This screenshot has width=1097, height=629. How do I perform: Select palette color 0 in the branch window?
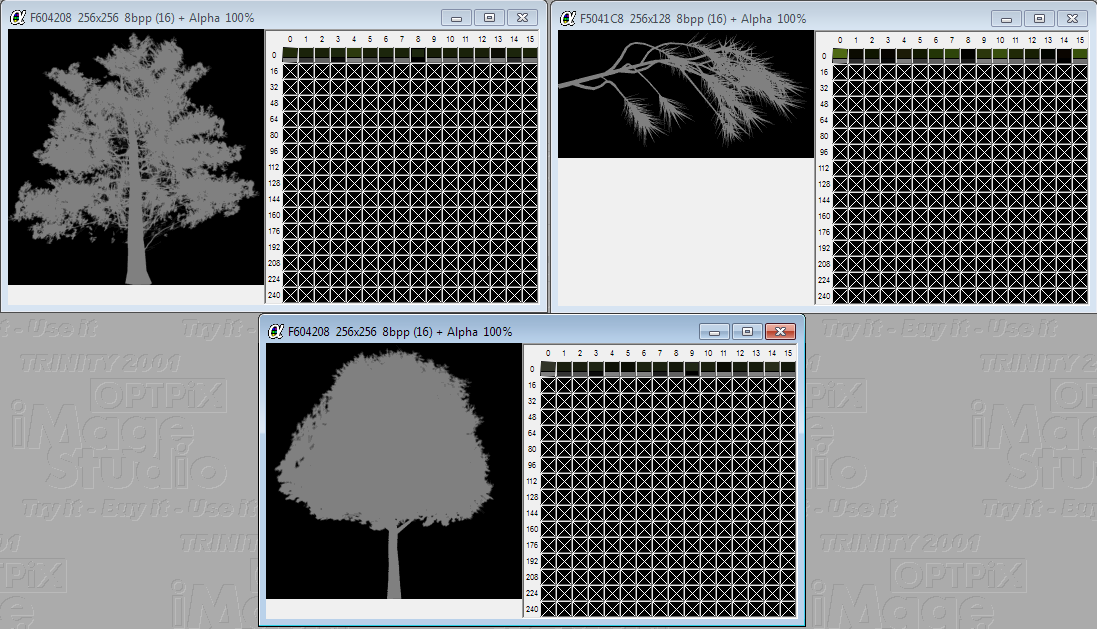click(x=840, y=55)
